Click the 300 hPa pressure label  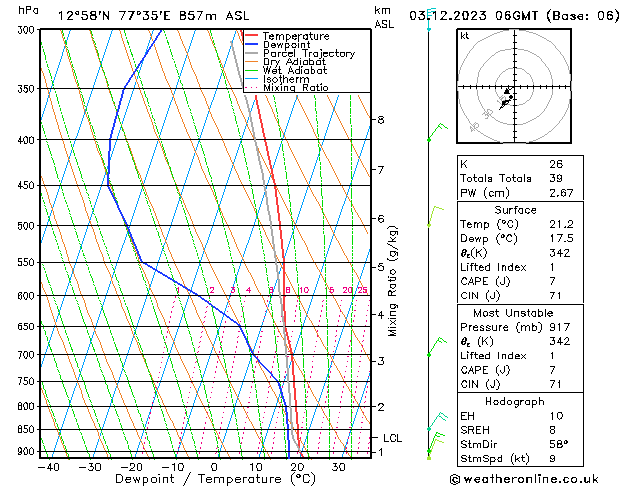point(28,30)
